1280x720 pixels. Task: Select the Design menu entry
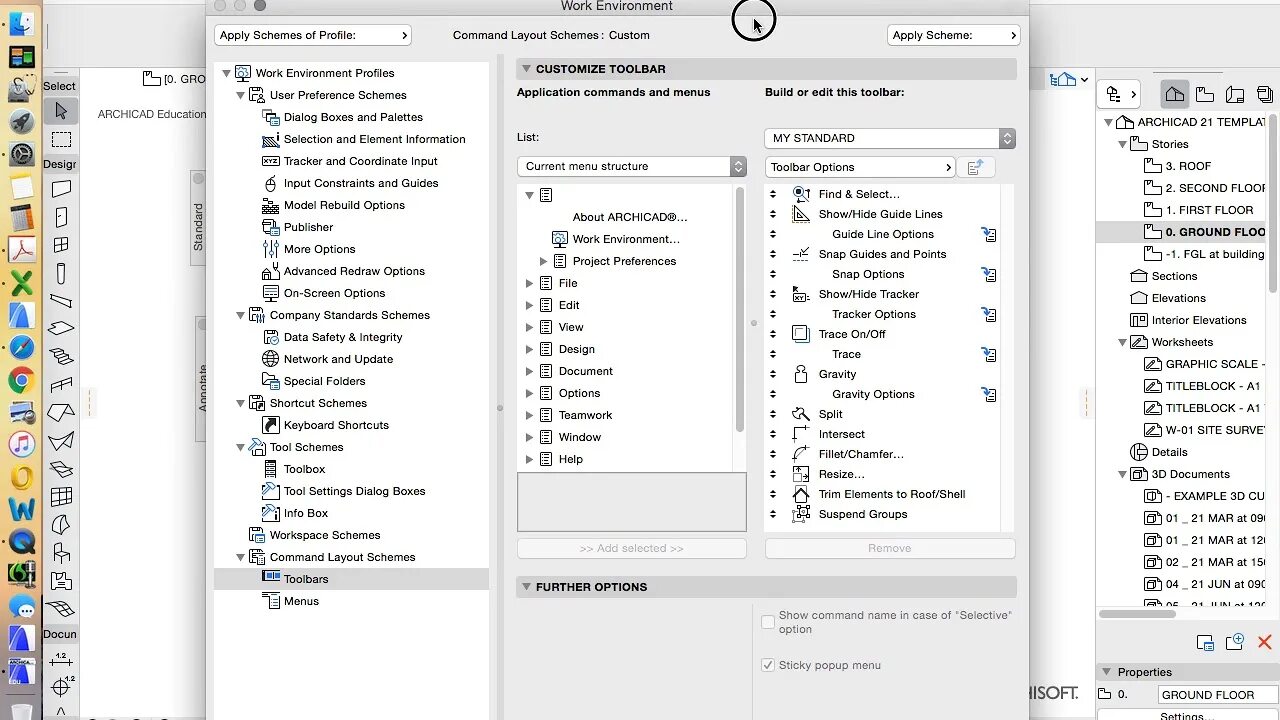click(x=577, y=349)
